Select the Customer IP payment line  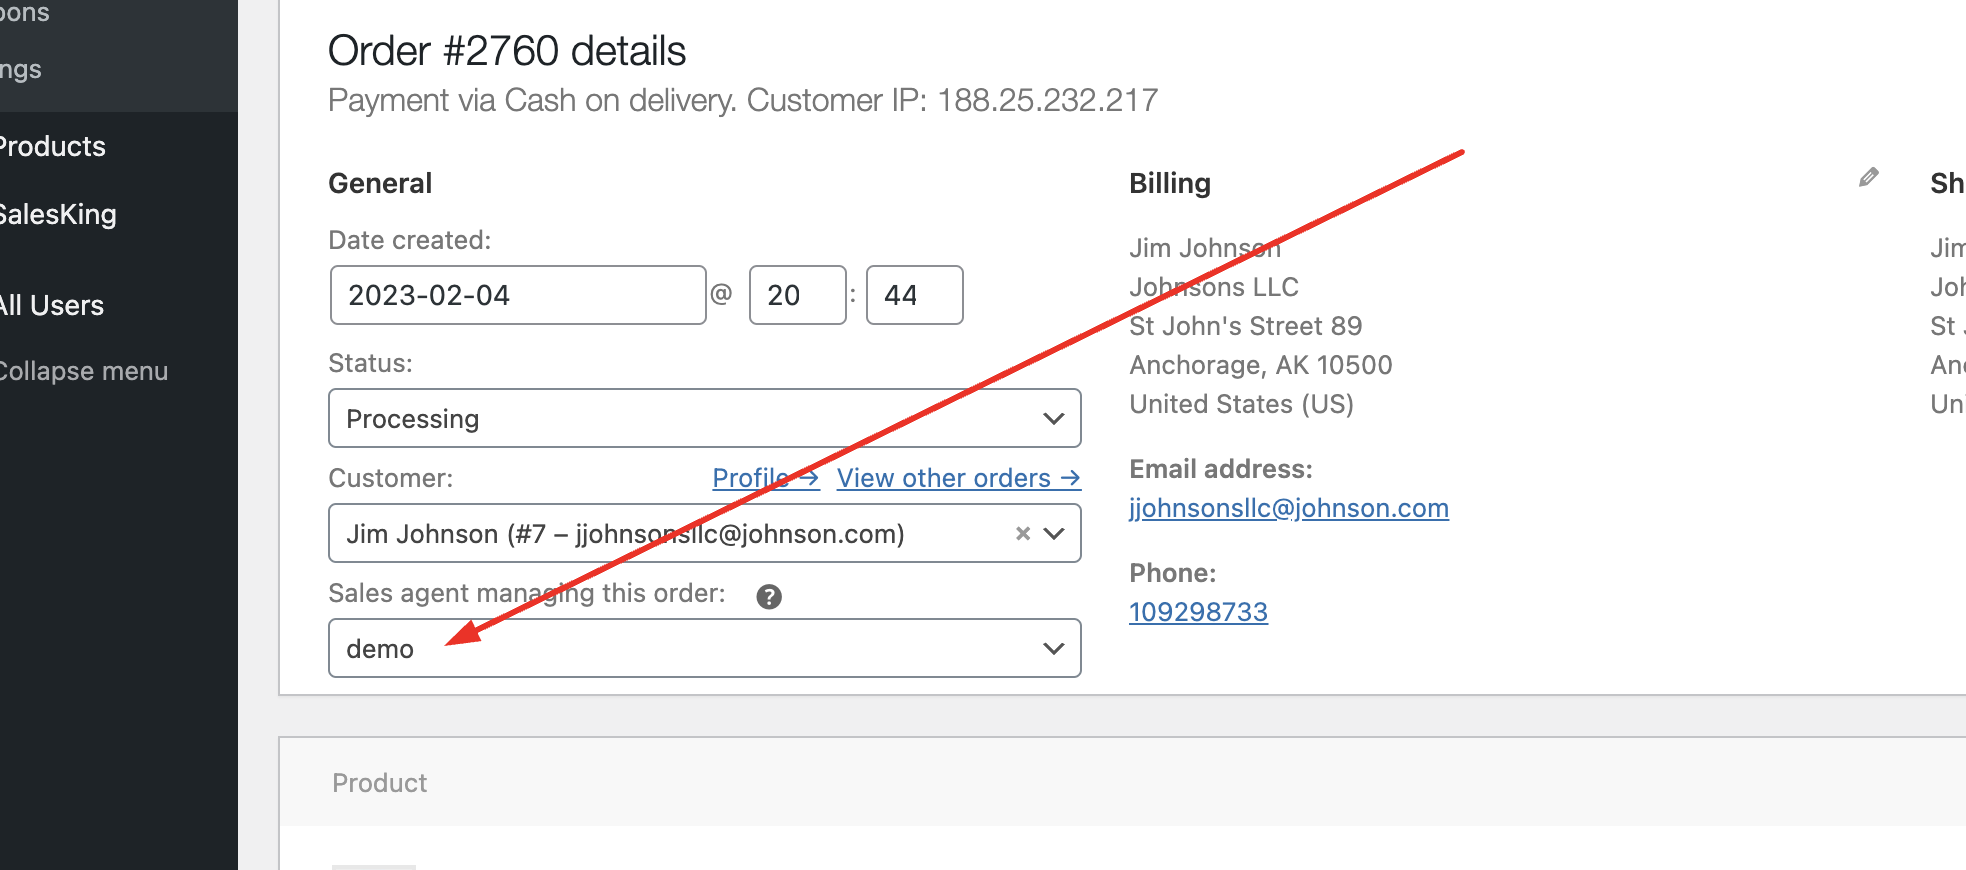click(x=743, y=100)
